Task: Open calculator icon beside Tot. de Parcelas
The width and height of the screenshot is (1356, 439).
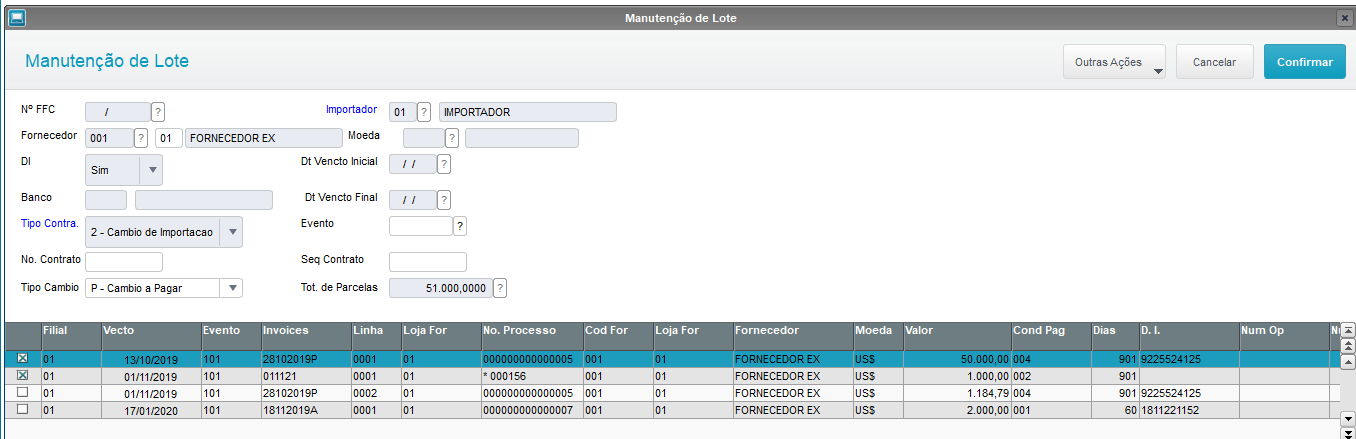Action: click(500, 288)
